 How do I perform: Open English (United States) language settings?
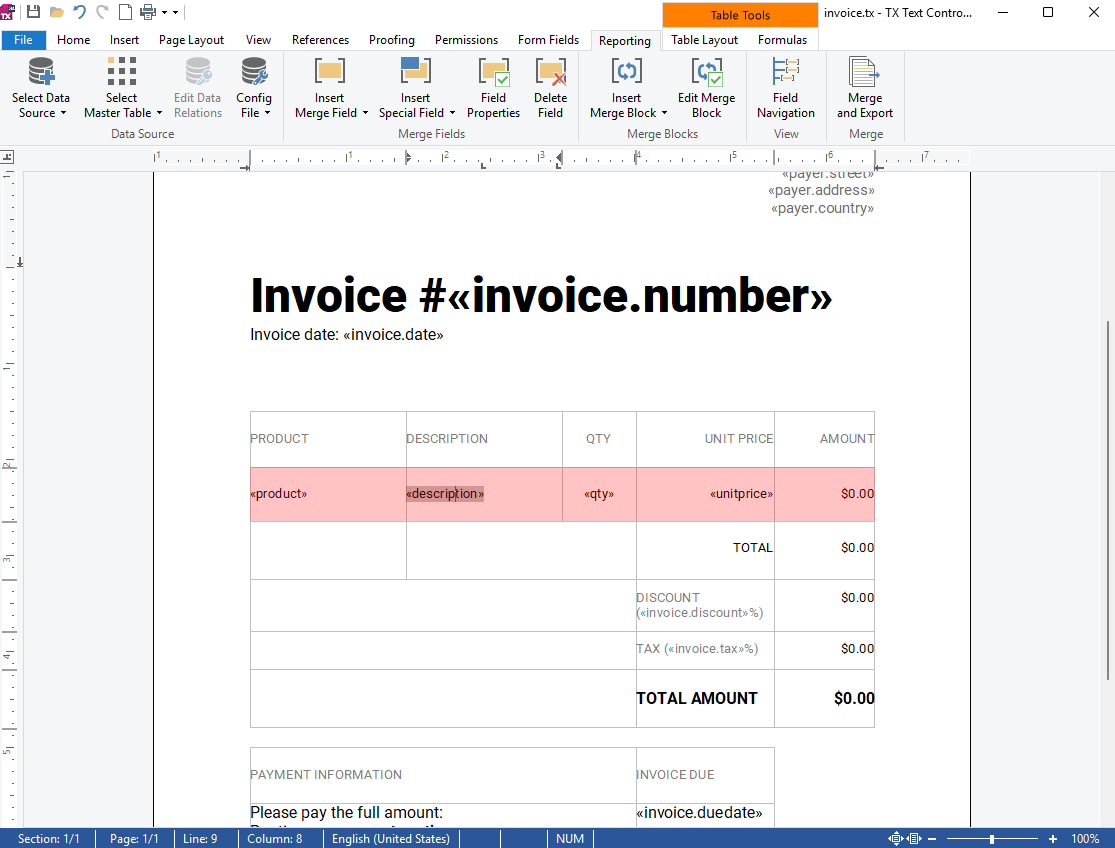[x=390, y=838]
